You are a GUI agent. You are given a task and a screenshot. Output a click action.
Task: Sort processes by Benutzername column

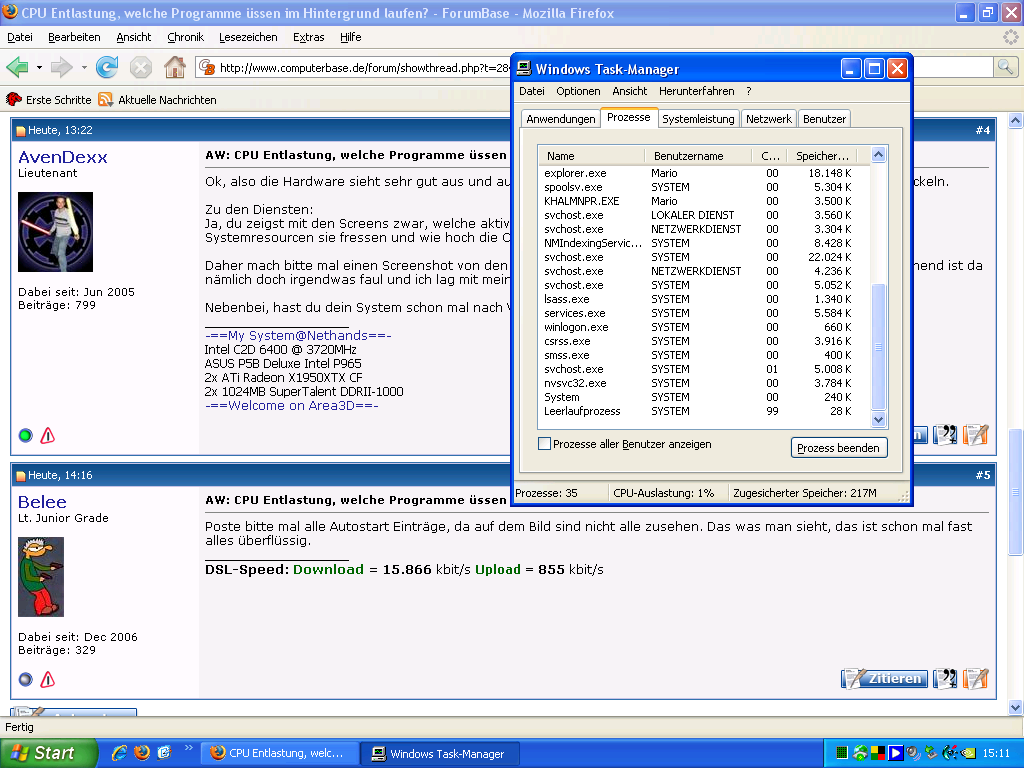point(697,156)
